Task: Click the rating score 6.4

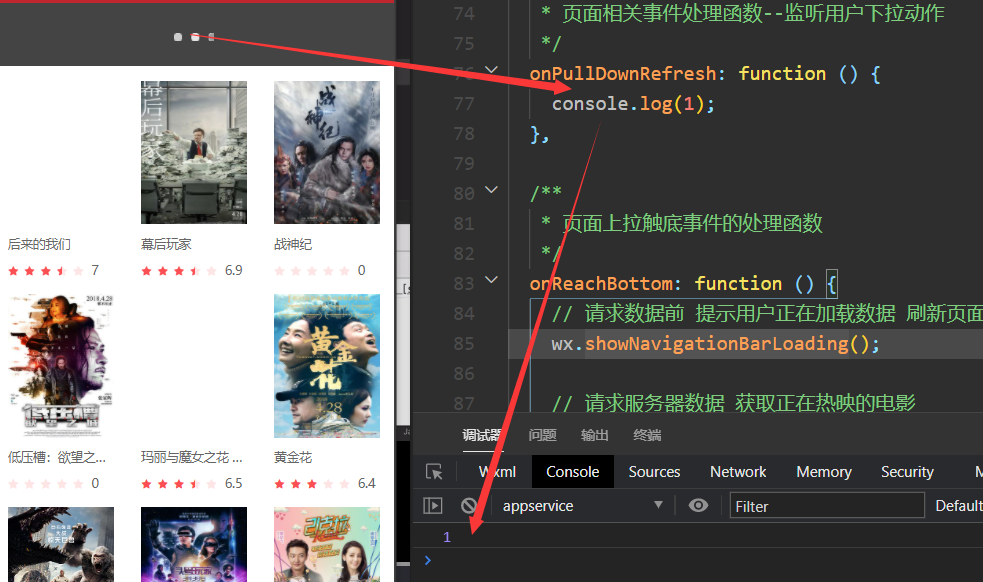Action: point(367,484)
